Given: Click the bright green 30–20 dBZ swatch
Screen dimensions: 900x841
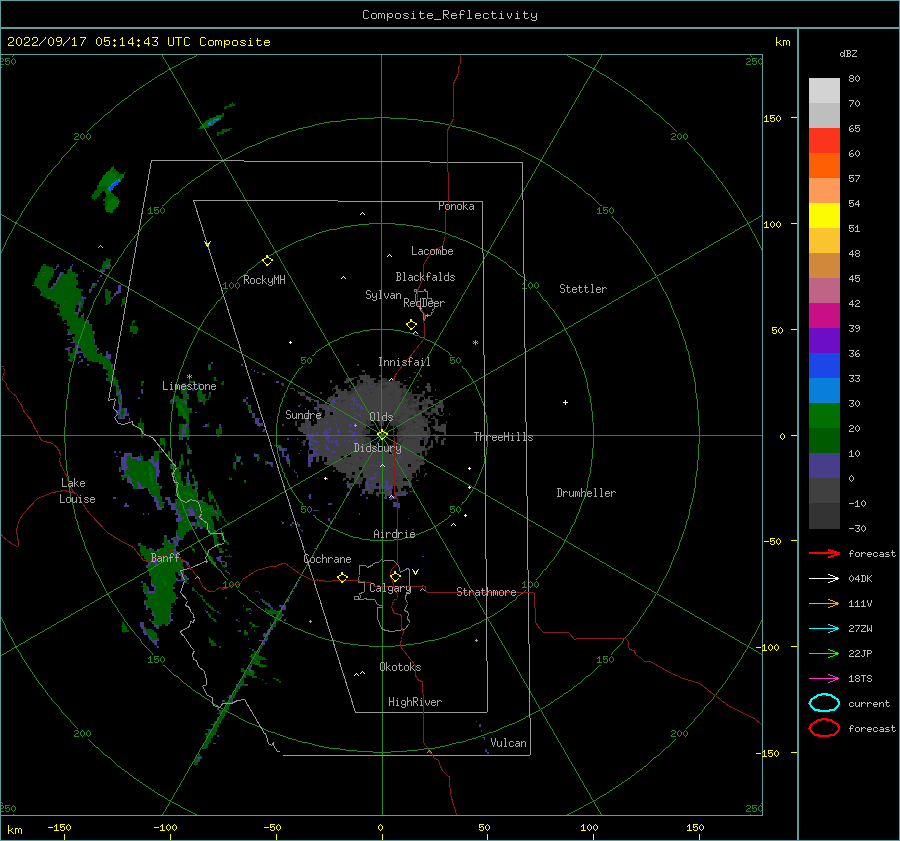Looking at the screenshot, I should coord(824,416).
